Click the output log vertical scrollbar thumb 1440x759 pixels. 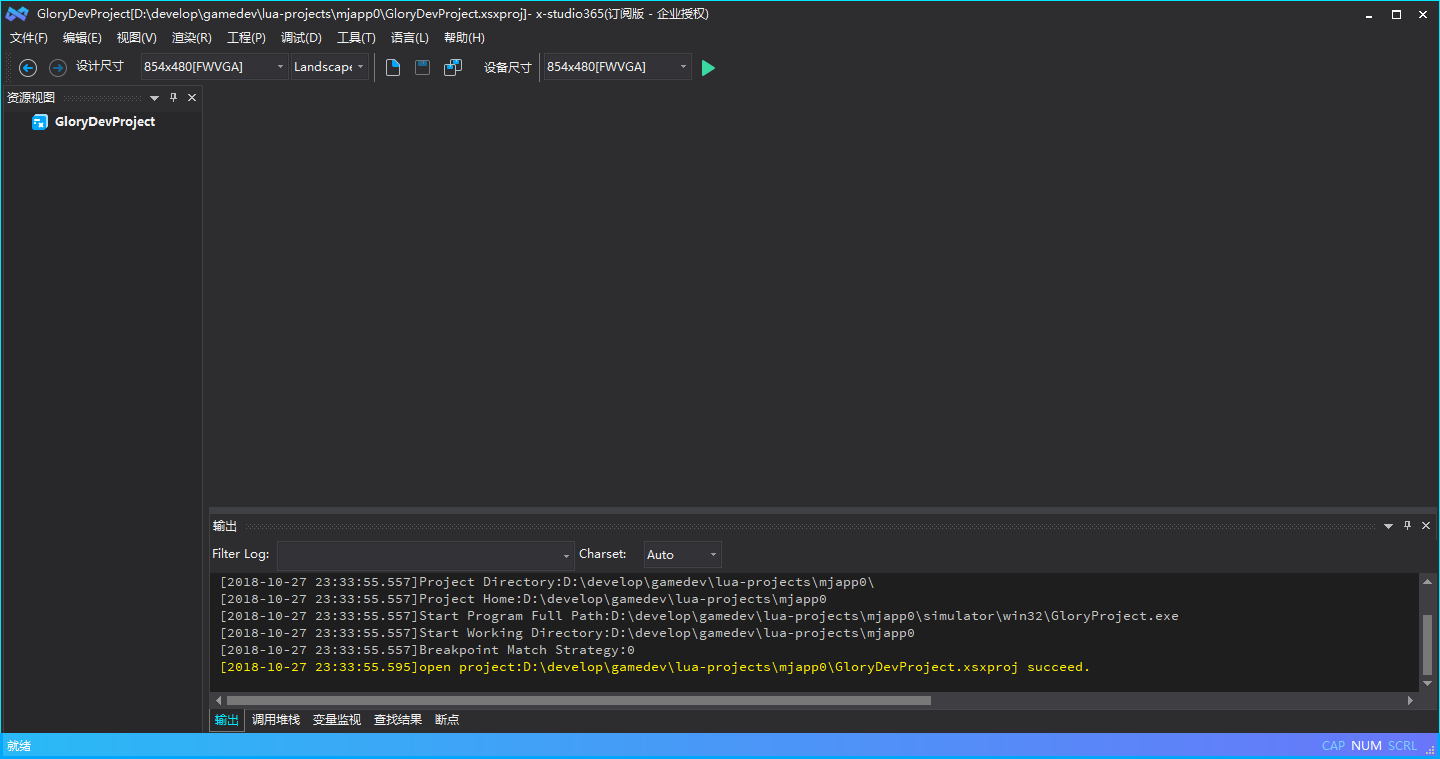[x=1427, y=645]
